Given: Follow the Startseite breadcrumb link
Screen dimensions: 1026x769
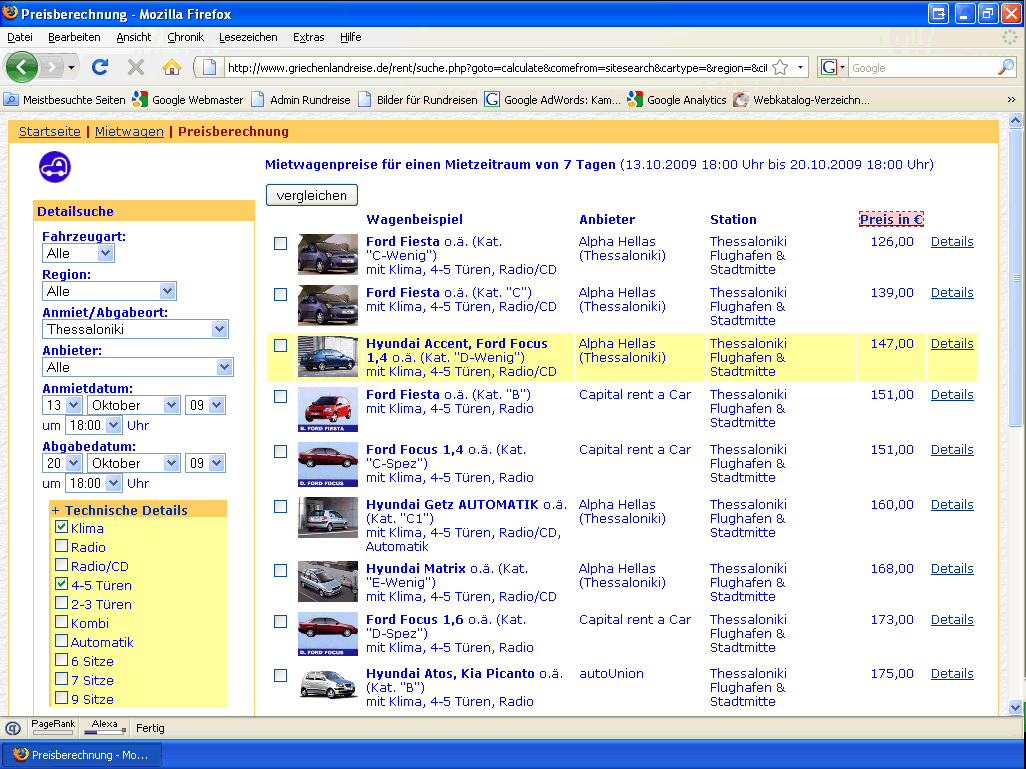Looking at the screenshot, I should [x=50, y=132].
